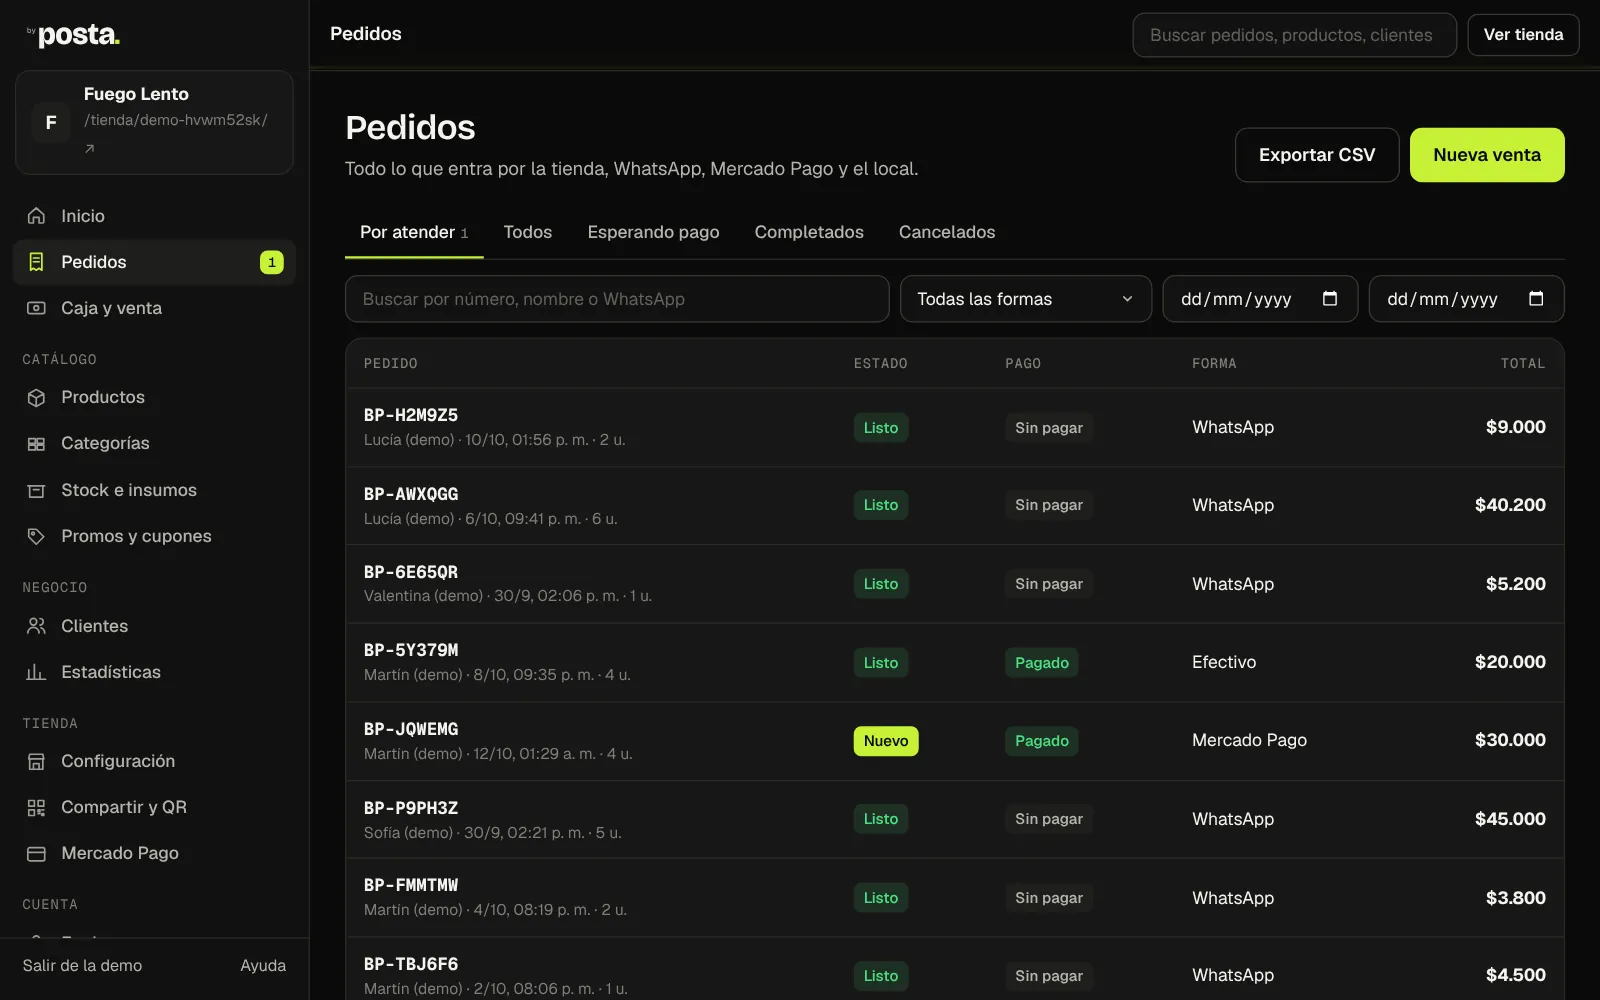The width and height of the screenshot is (1600, 1000).
Task: Focus the global search pedidos, productos, clientes field
Action: 1294,35
